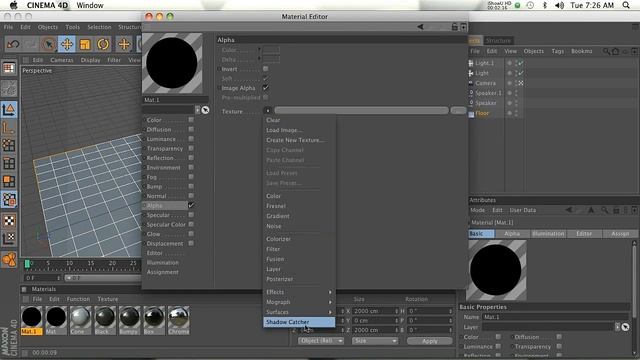640x360 pixels.
Task: Select the Model mode icon in left sidebar
Action: coord(9,109)
